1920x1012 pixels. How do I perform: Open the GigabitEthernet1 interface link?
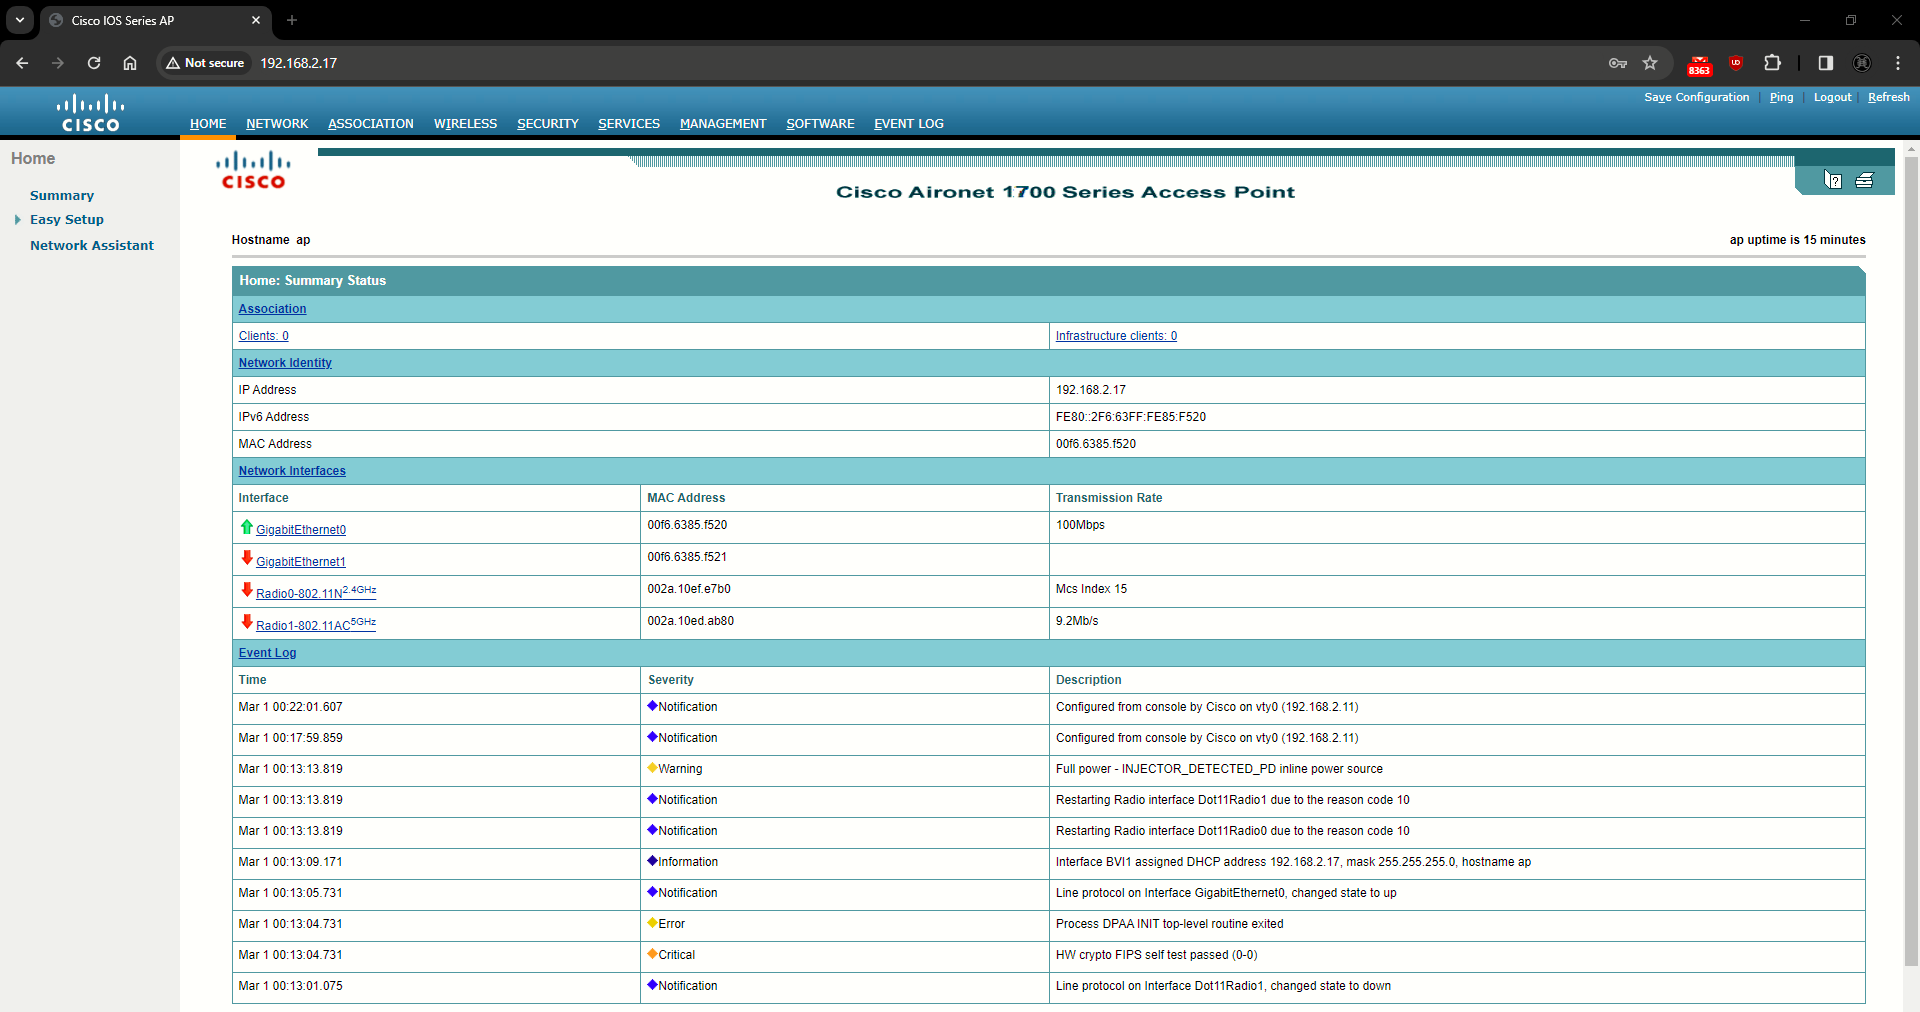301,562
